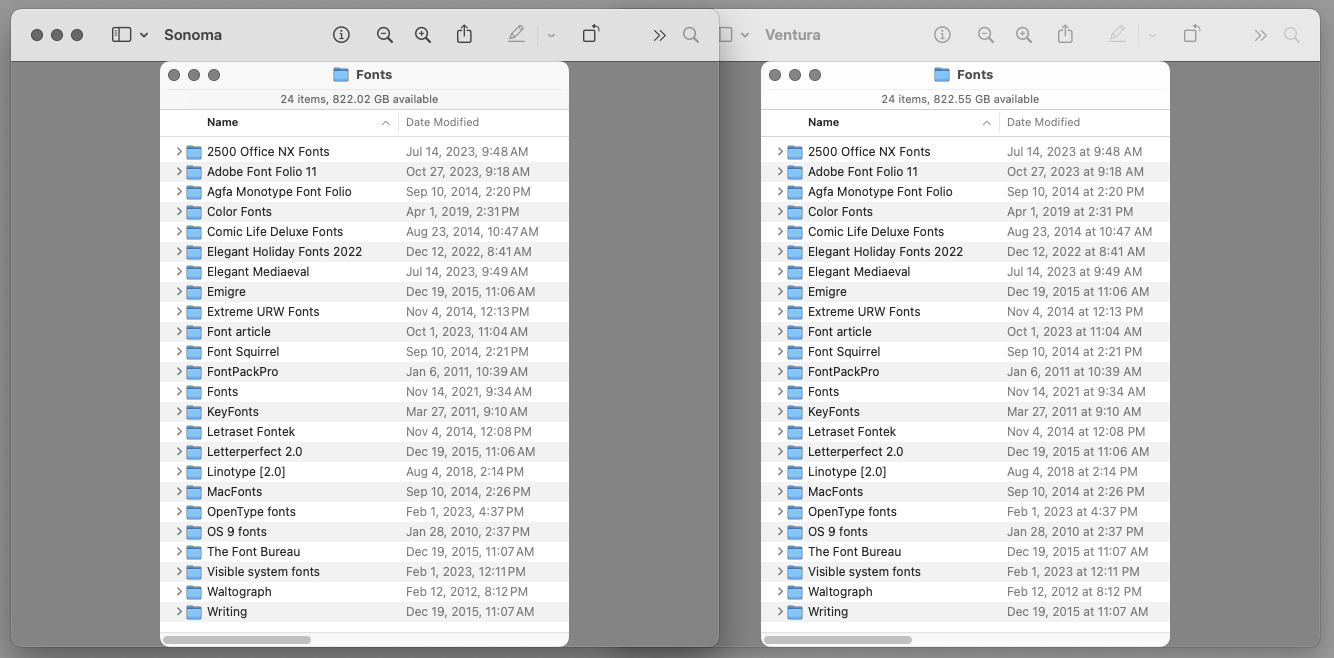Open sidebar view menu chevron in Sonoma window
This screenshot has height=658, width=1334.
[x=144, y=35]
